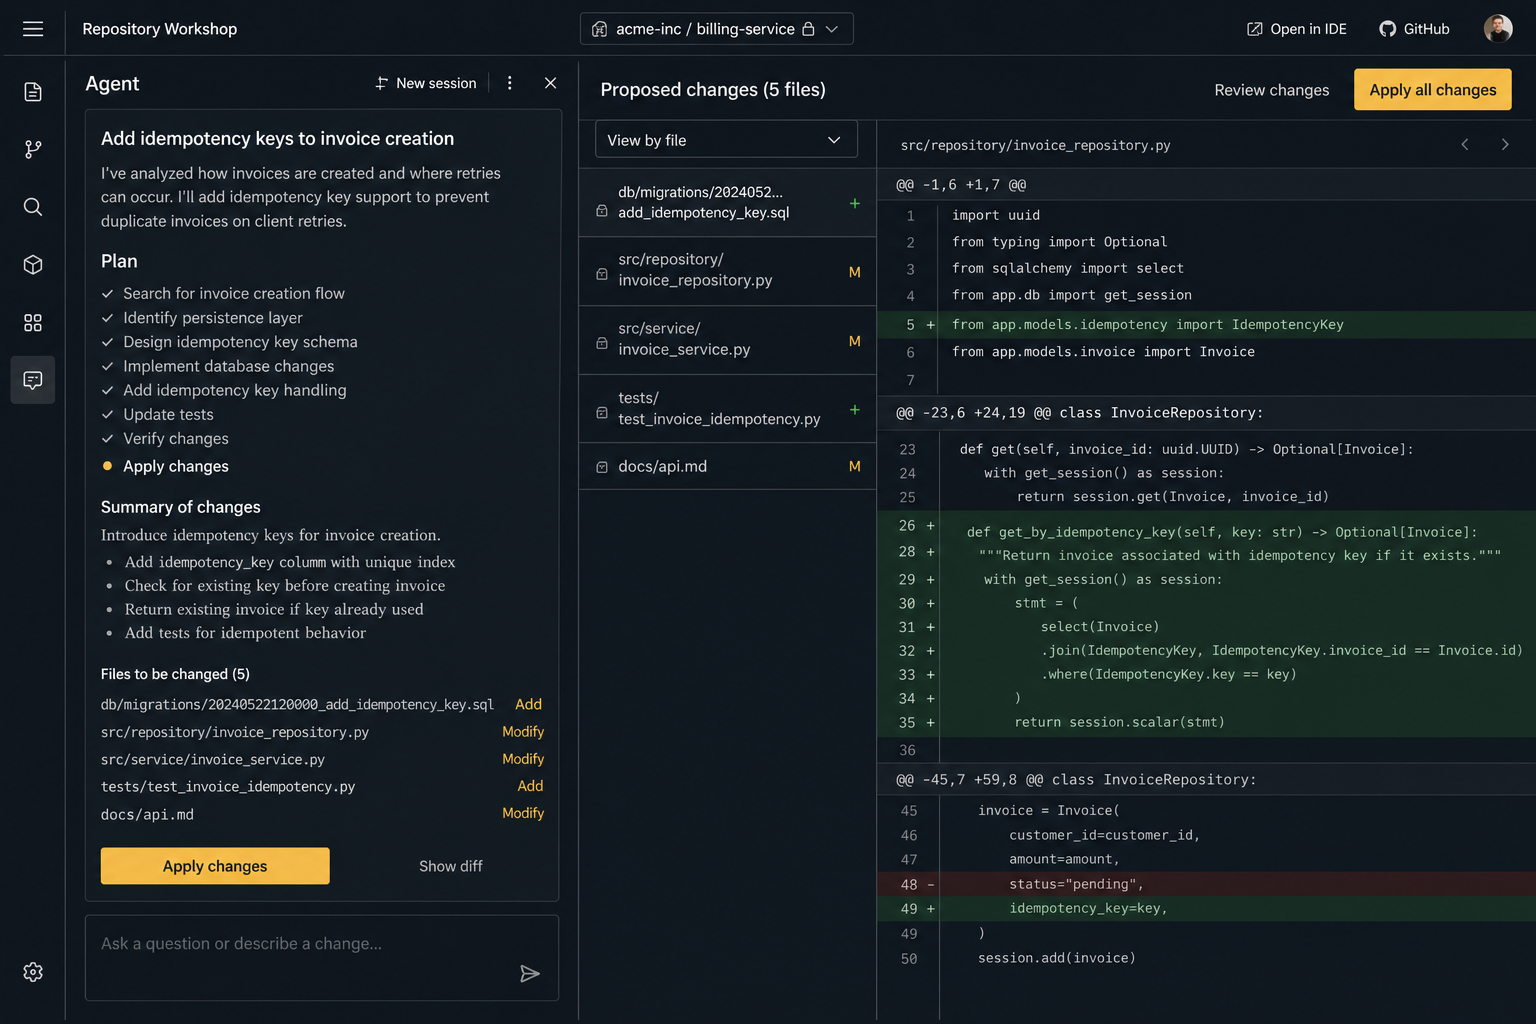
Task: Click added import IdempotencyKey line
Action: point(1206,325)
